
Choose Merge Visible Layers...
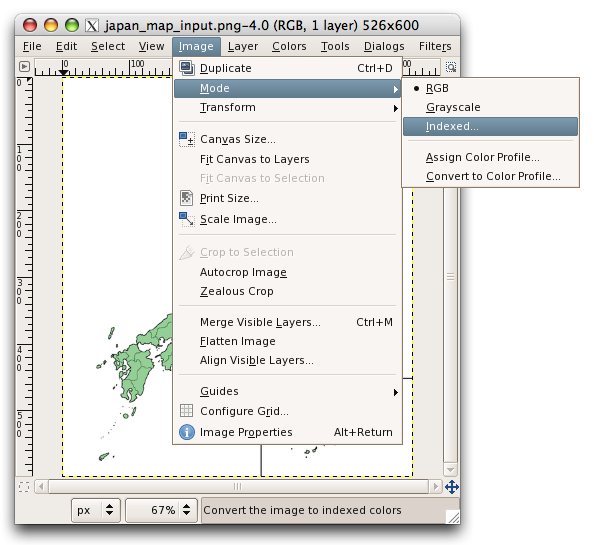pyautogui.click(x=287, y=322)
